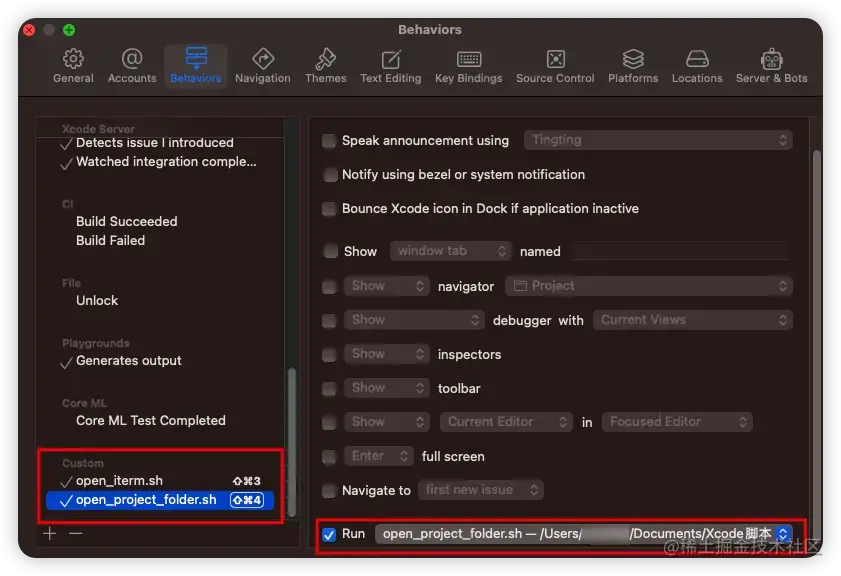Viewport: 841px width, 576px height.
Task: Toggle the Current Editor row checkbox
Action: pyautogui.click(x=329, y=423)
